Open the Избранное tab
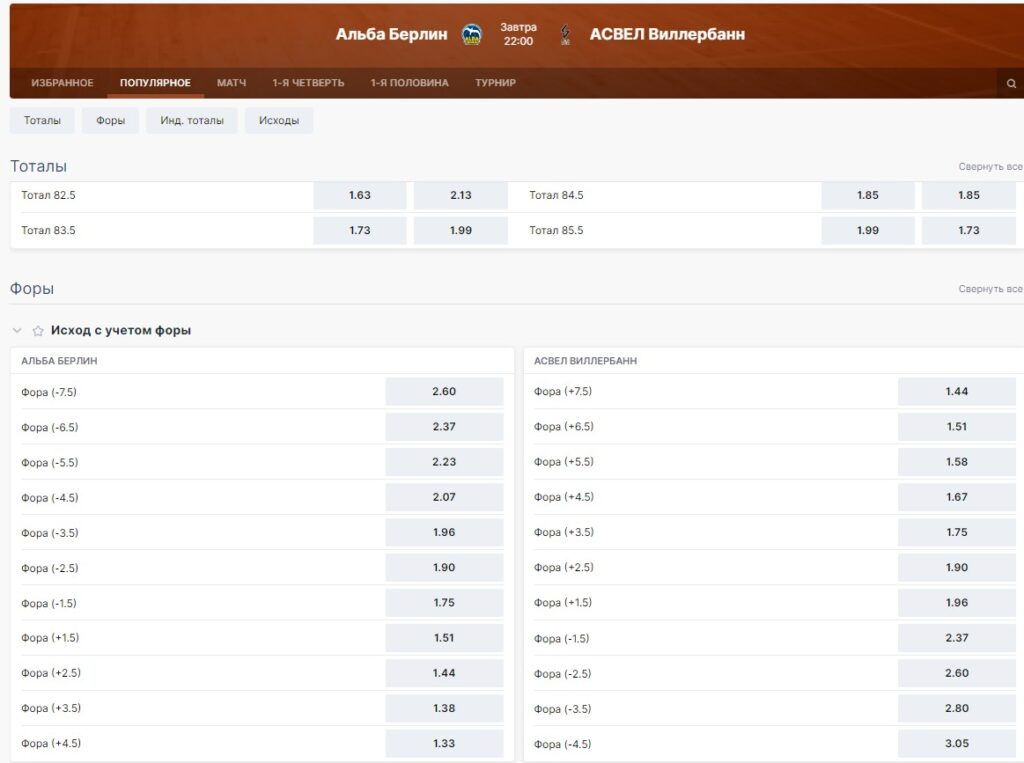Image resolution: width=1024 pixels, height=763 pixels. click(63, 83)
